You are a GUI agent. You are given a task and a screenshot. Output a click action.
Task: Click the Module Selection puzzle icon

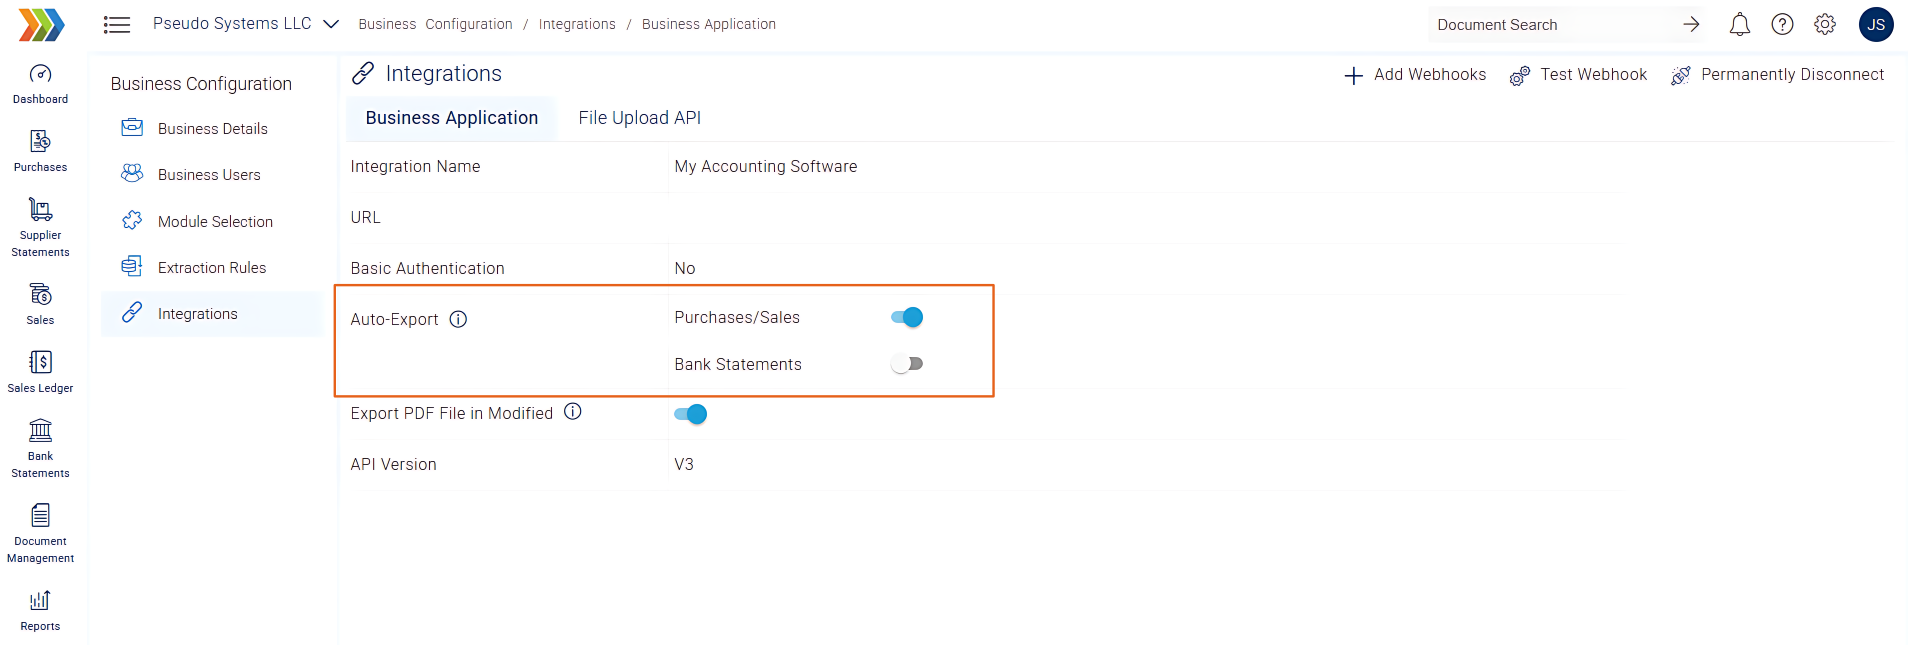[x=132, y=221]
